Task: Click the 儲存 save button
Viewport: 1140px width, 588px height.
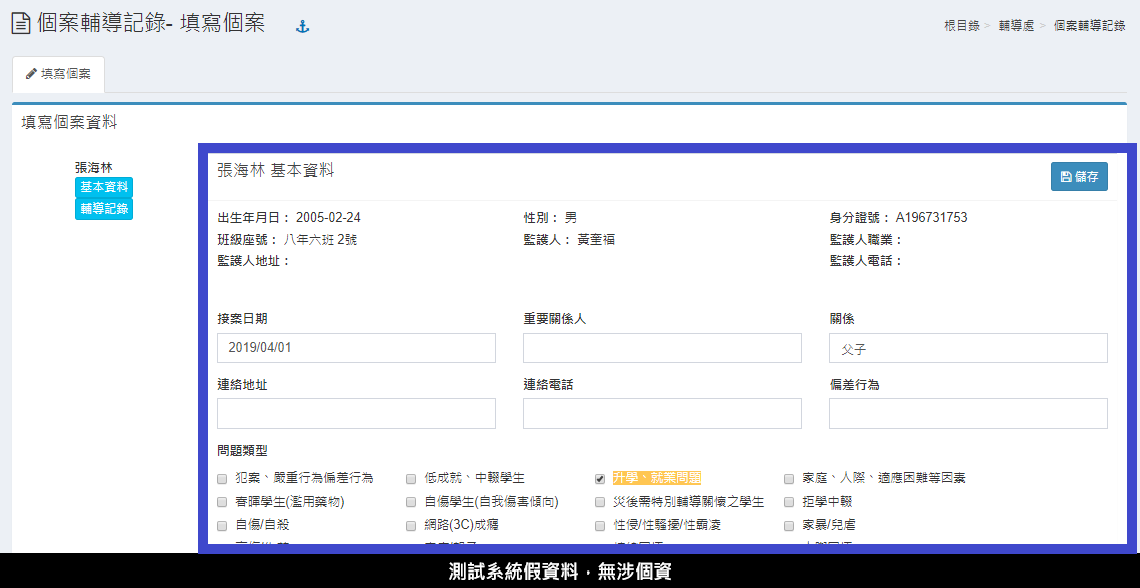Action: [x=1079, y=176]
